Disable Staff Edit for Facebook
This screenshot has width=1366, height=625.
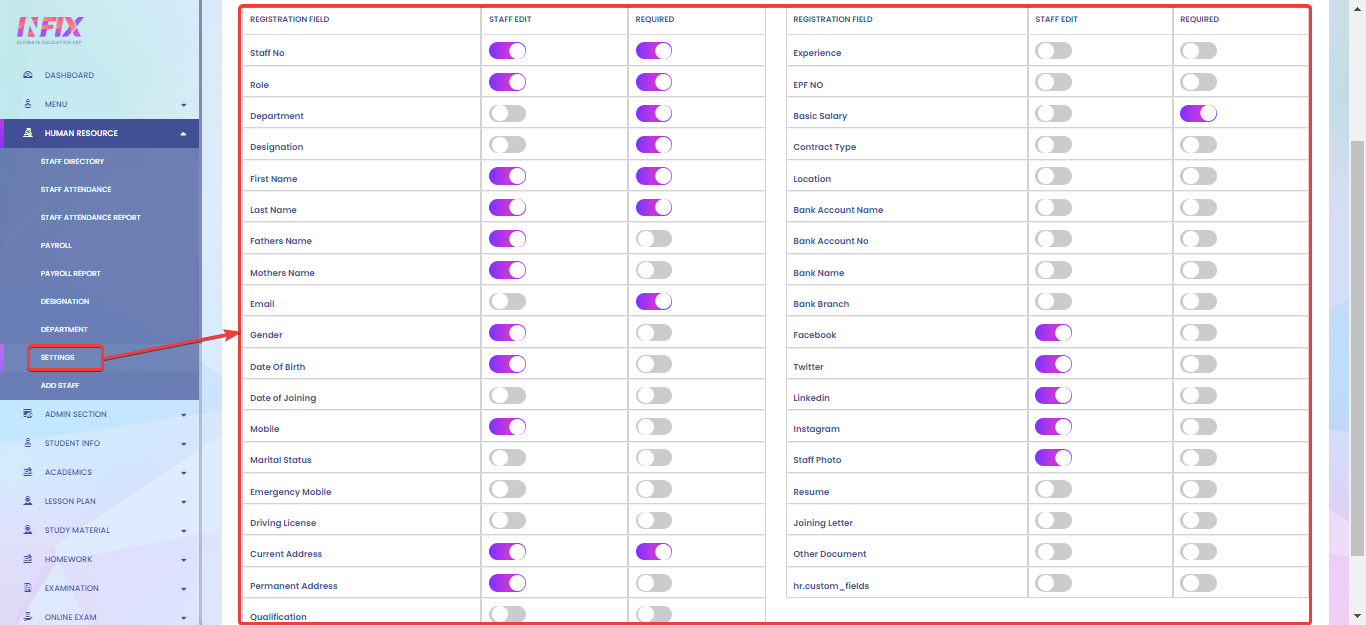pos(1053,332)
